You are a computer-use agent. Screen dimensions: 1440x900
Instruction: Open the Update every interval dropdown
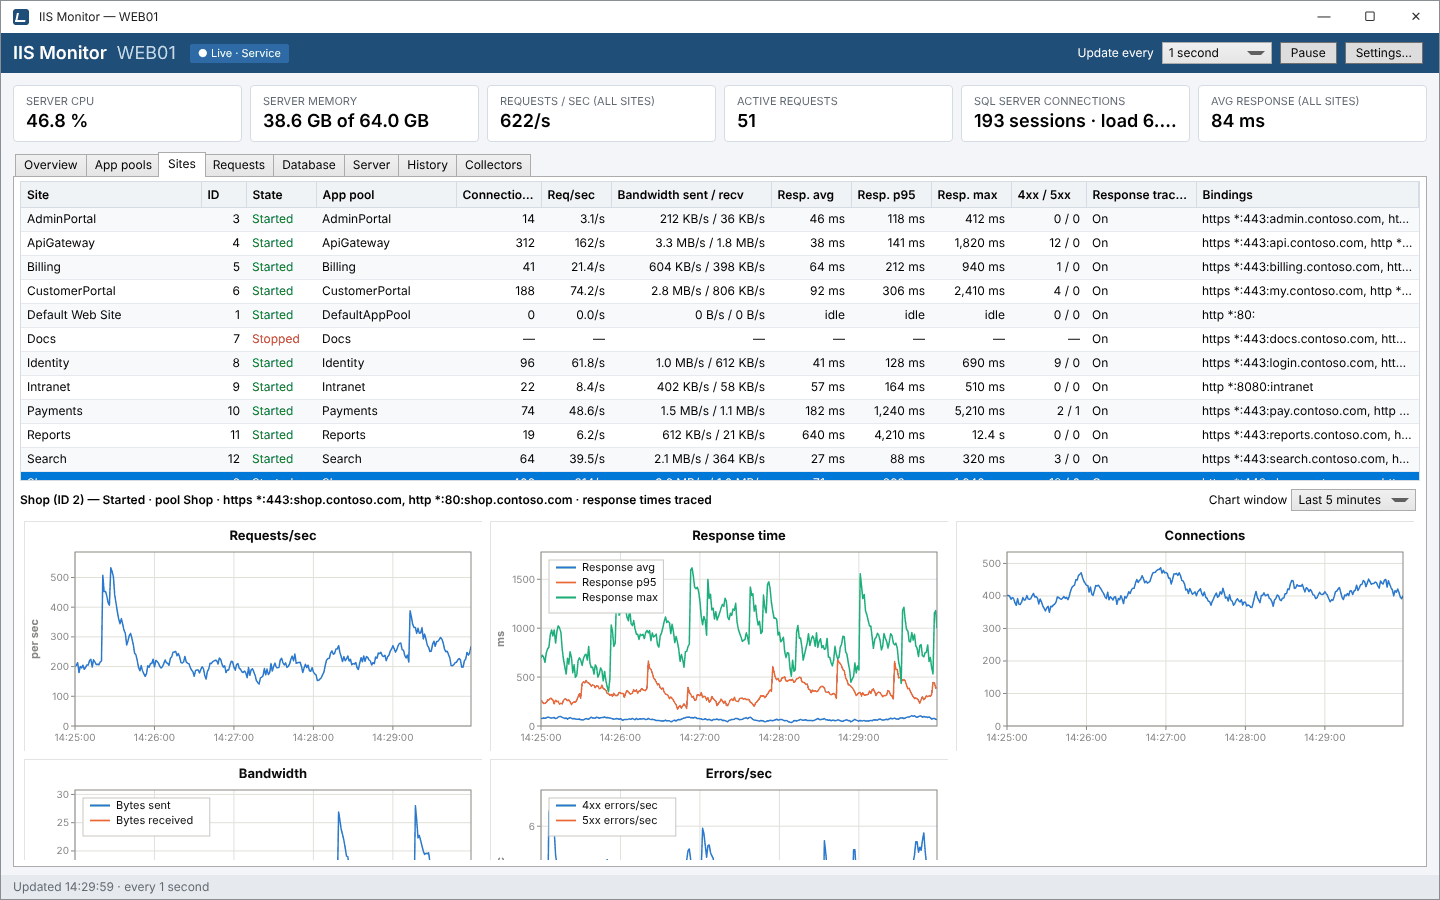coord(1216,53)
